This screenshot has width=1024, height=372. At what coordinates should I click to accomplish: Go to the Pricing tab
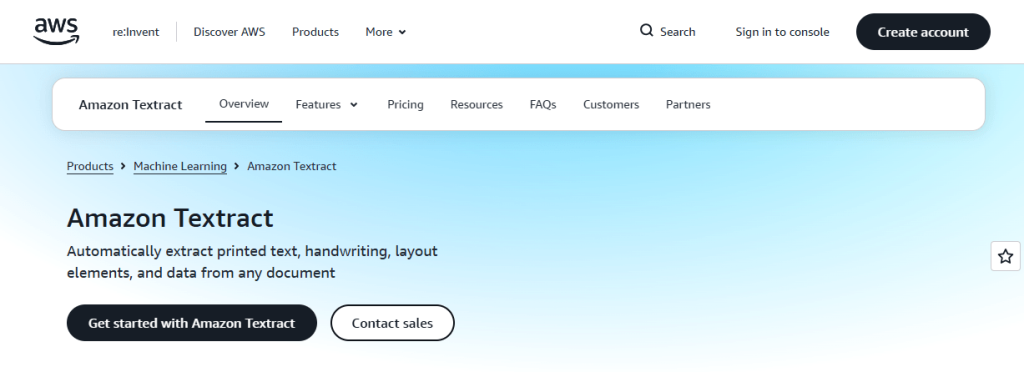(405, 104)
